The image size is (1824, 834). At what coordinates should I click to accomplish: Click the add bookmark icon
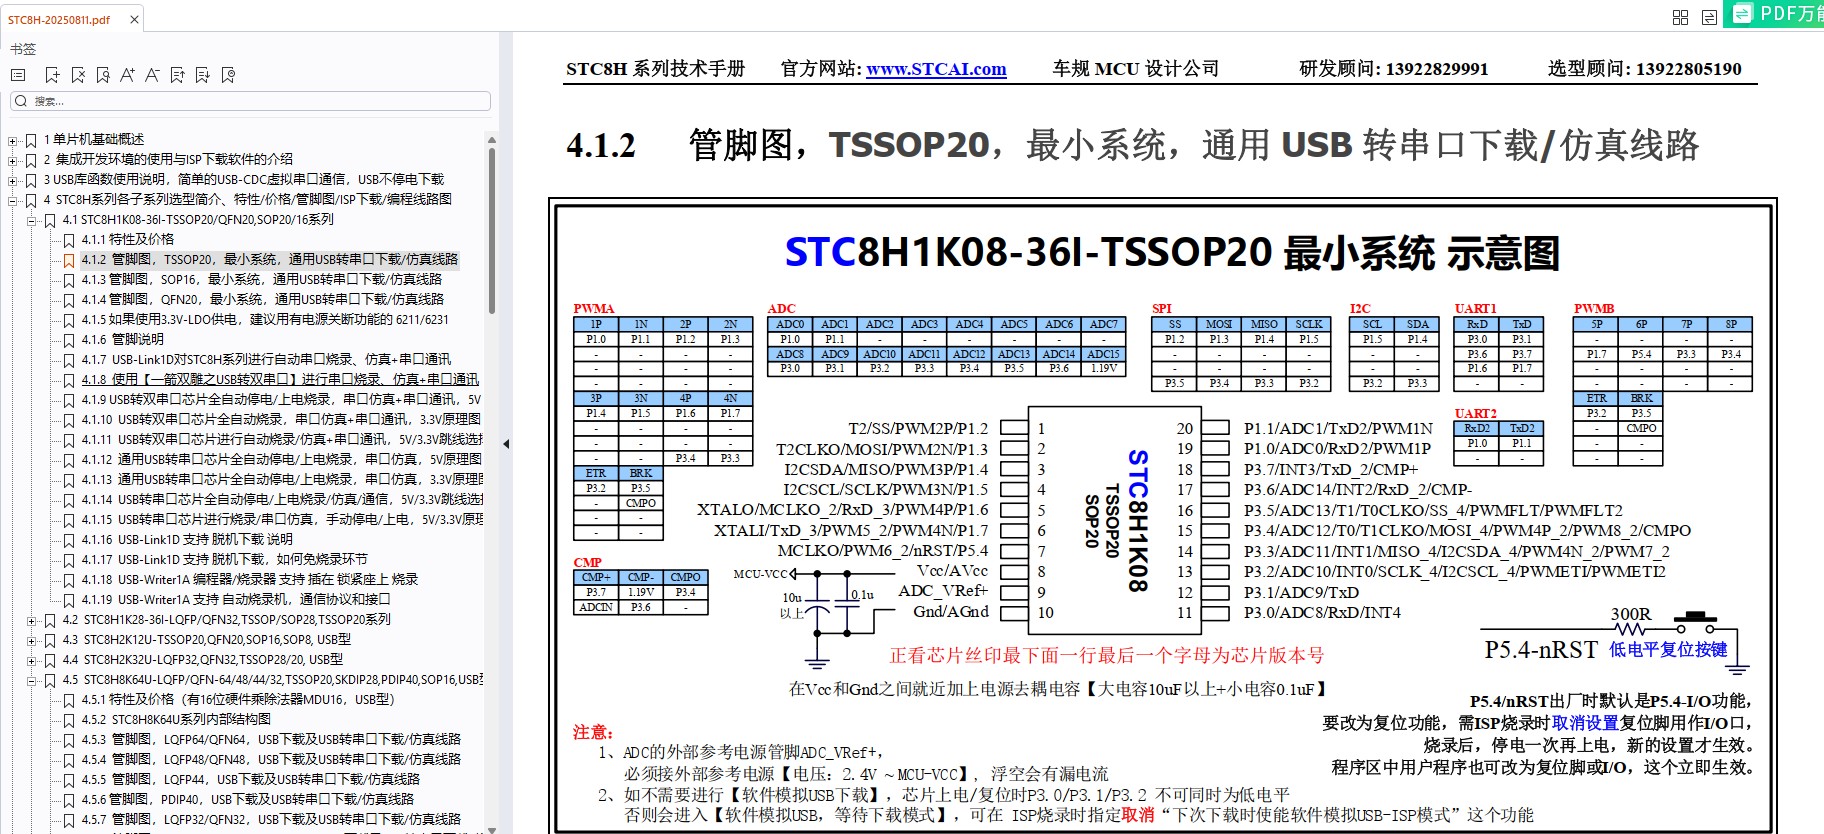(53, 75)
